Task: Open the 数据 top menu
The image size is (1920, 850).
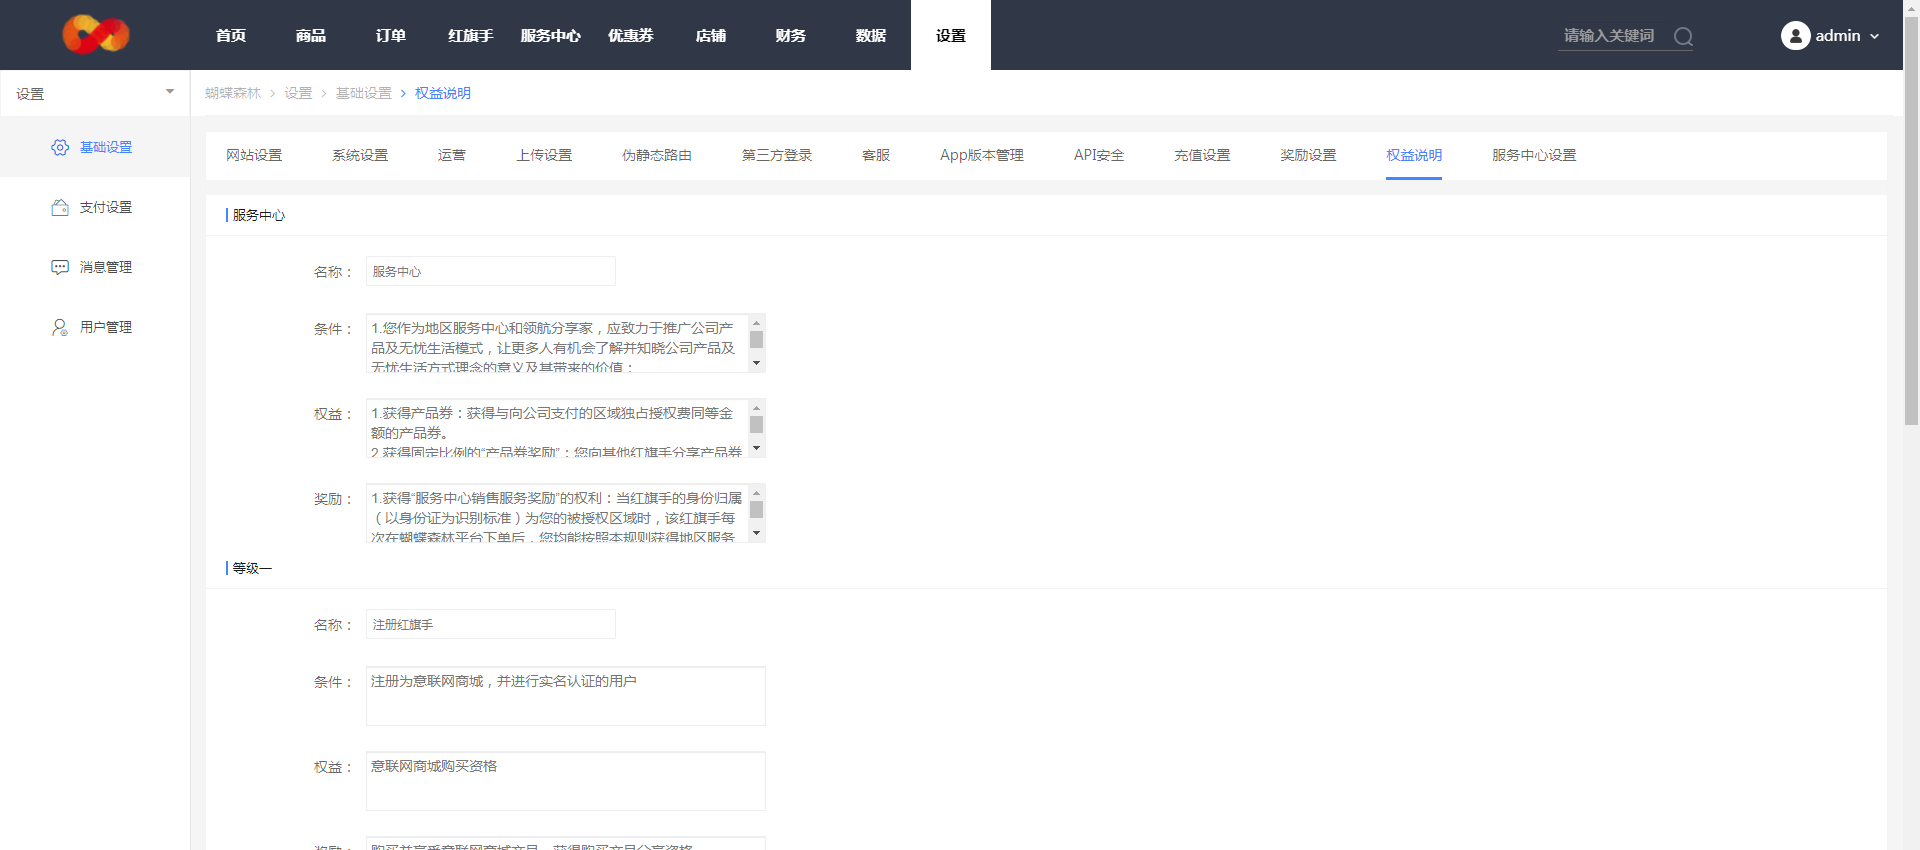Action: (871, 35)
